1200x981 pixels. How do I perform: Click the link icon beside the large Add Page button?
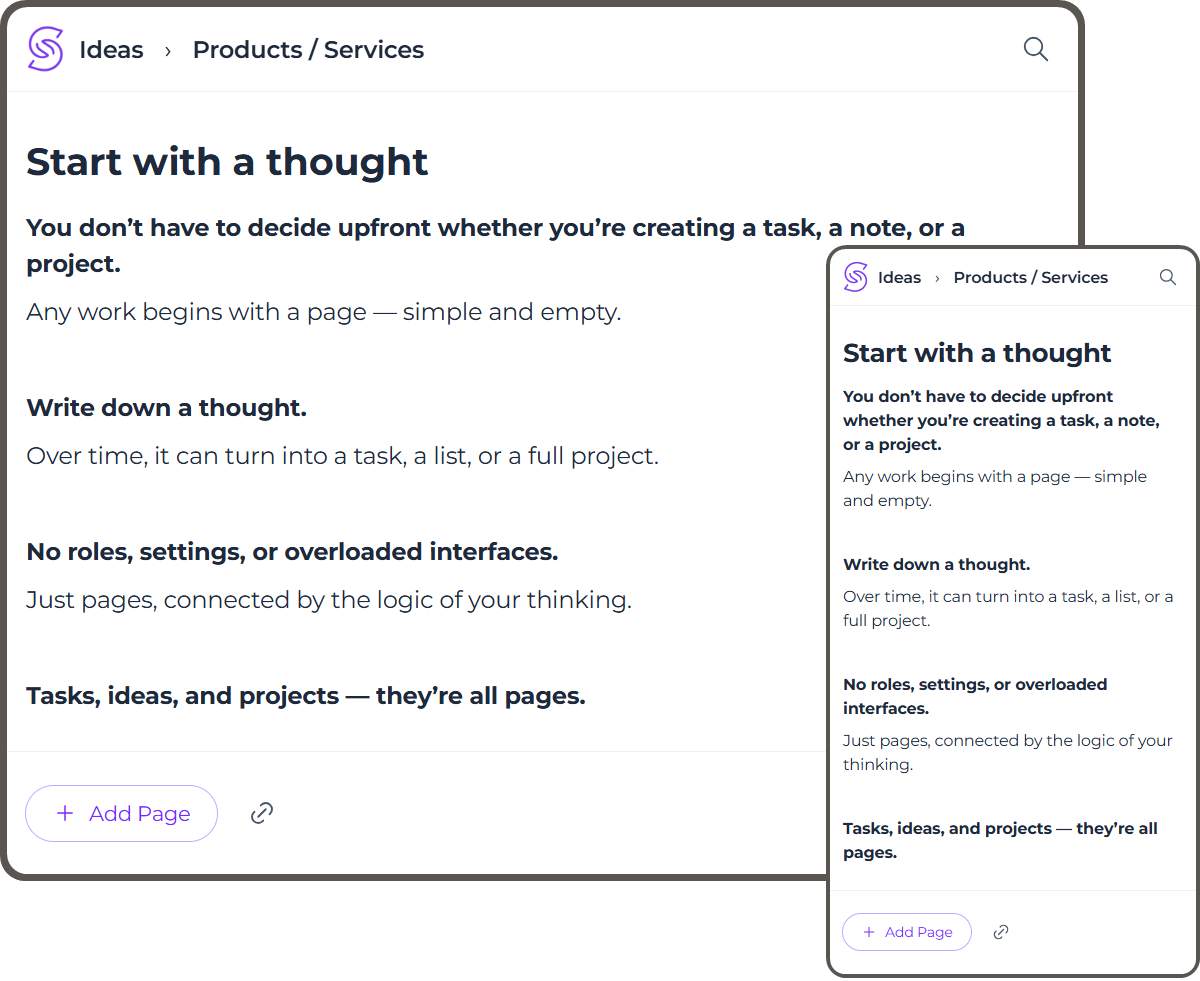262,813
